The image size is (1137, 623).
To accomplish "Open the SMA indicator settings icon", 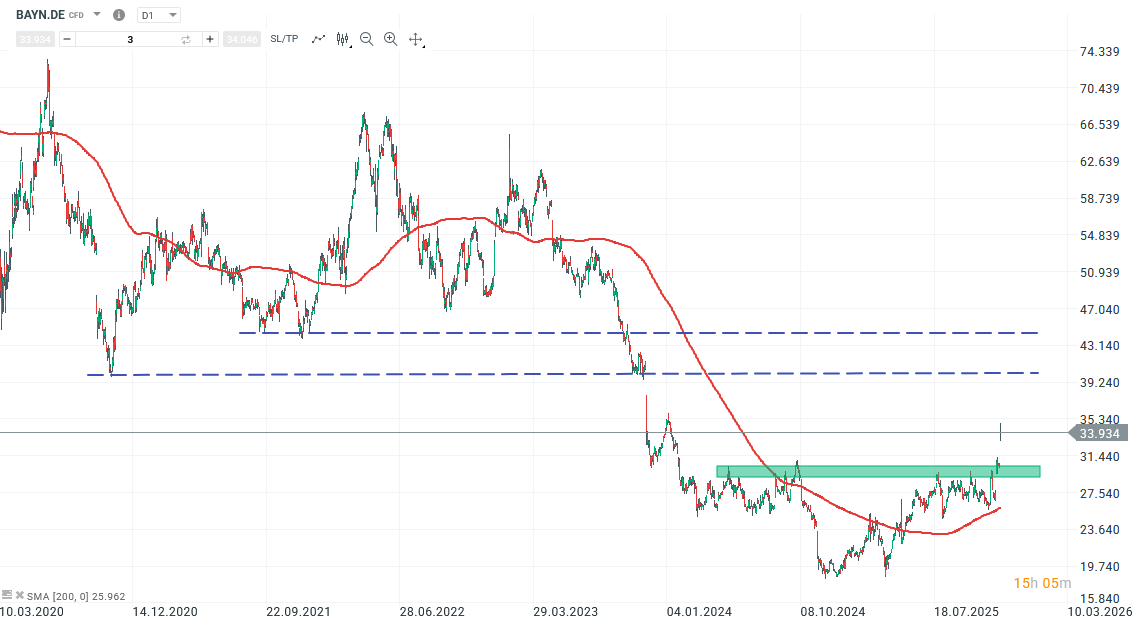I will 7,595.
